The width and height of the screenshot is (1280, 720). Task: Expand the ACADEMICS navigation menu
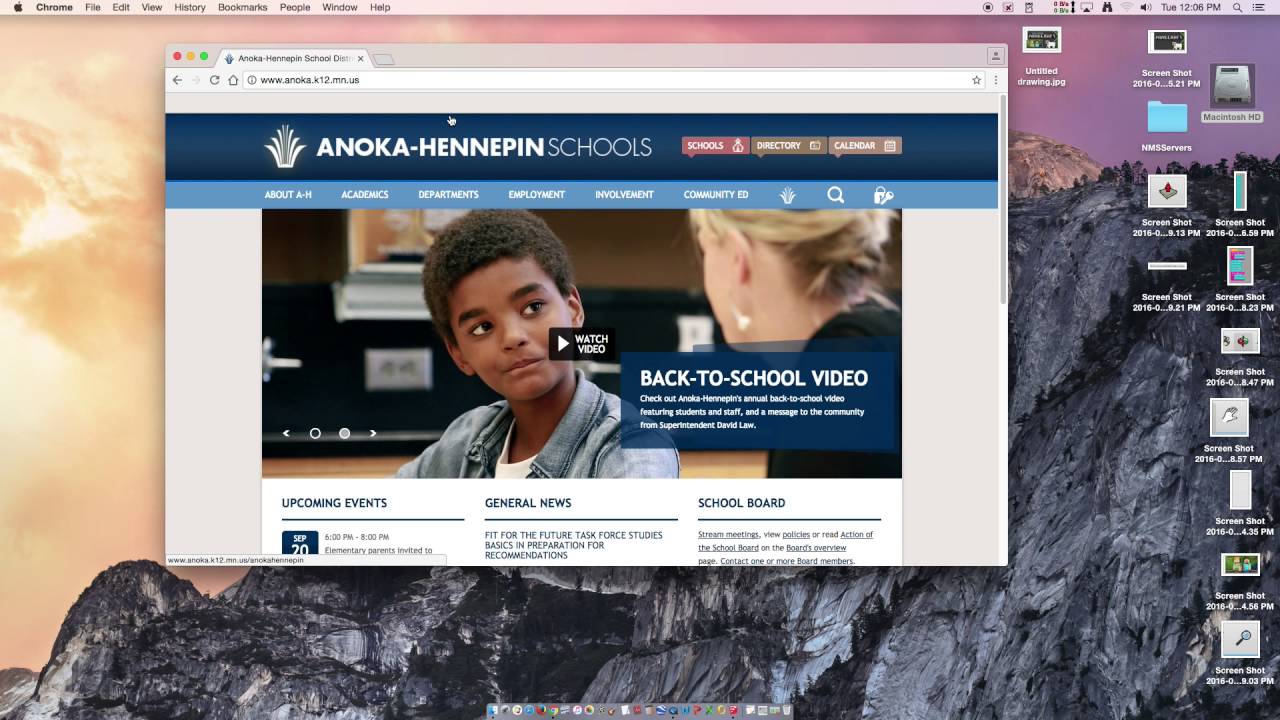pos(365,195)
